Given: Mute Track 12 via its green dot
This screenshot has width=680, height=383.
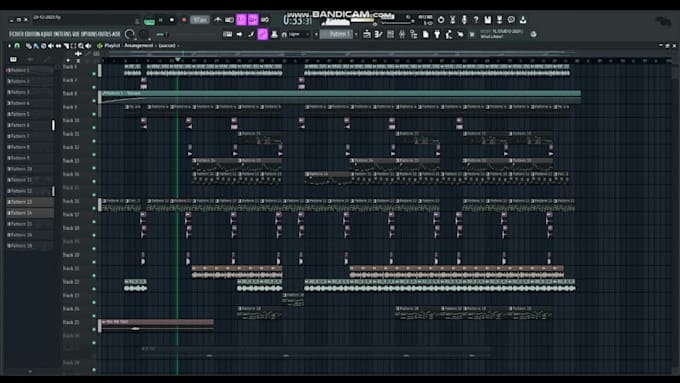Looking at the screenshot, I should [x=94, y=154].
